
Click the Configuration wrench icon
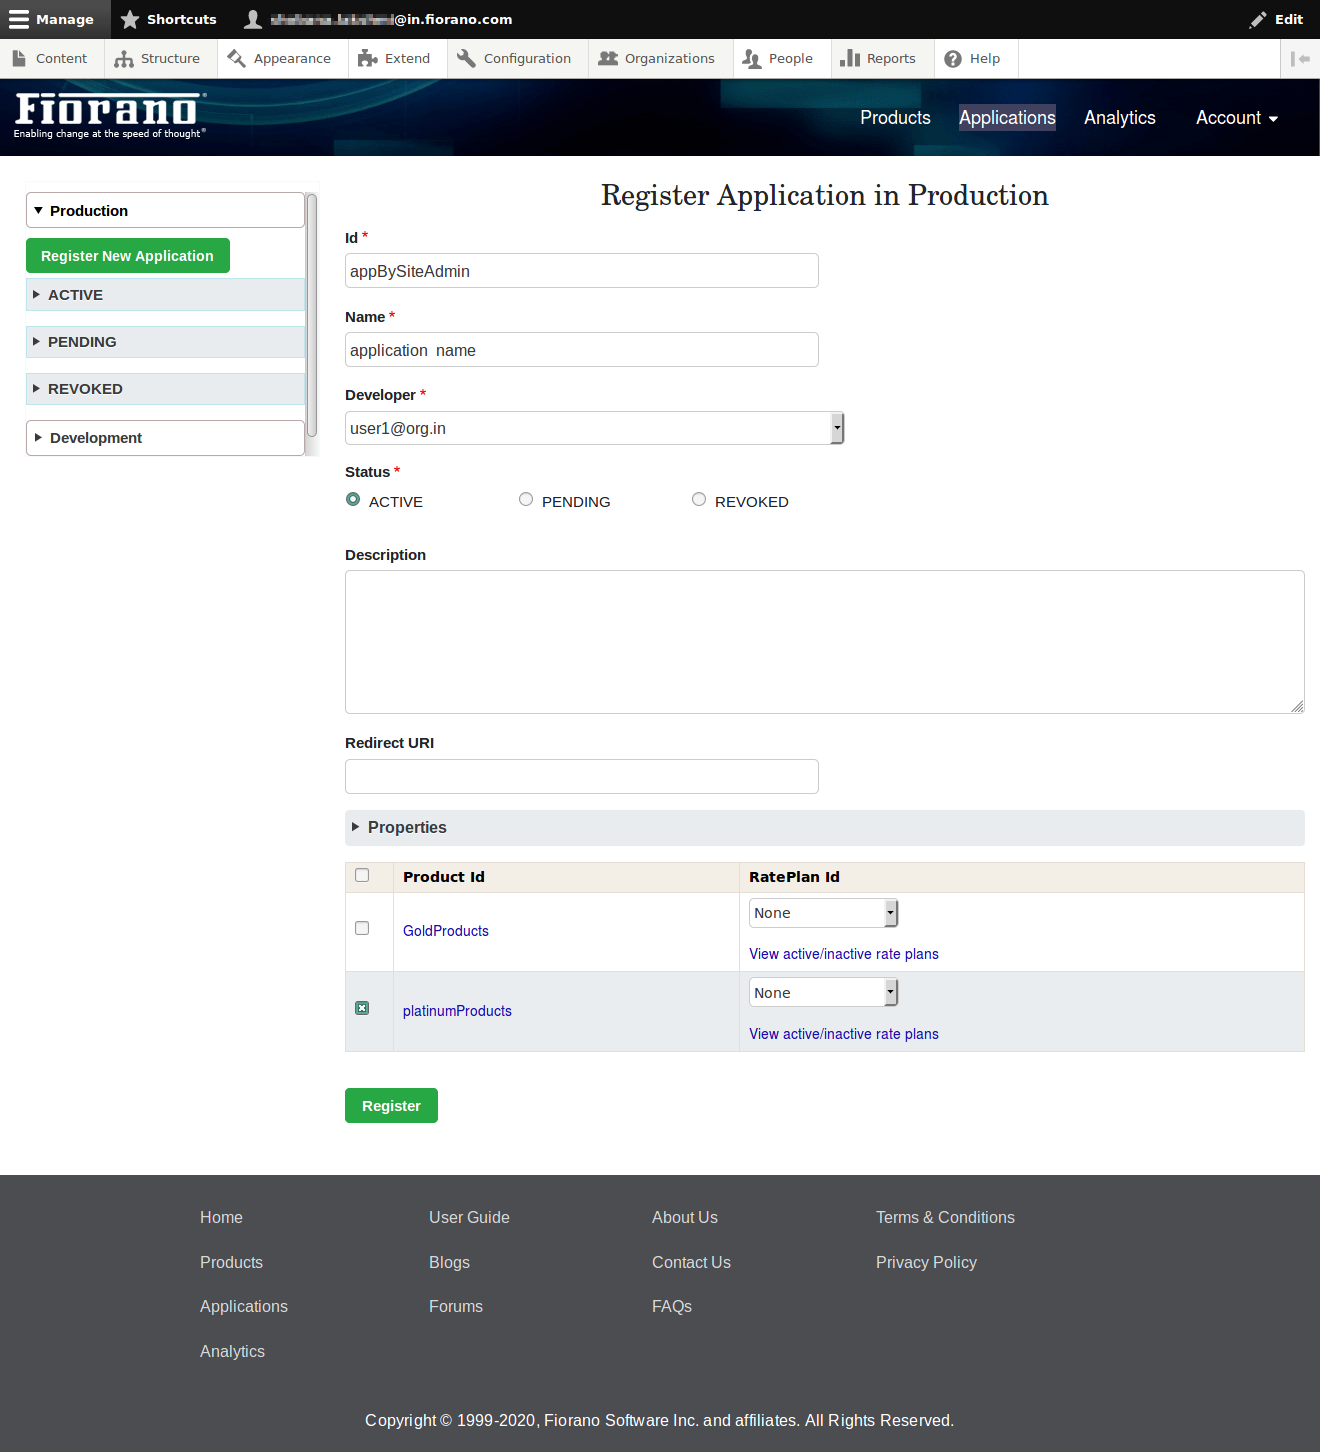[466, 59]
